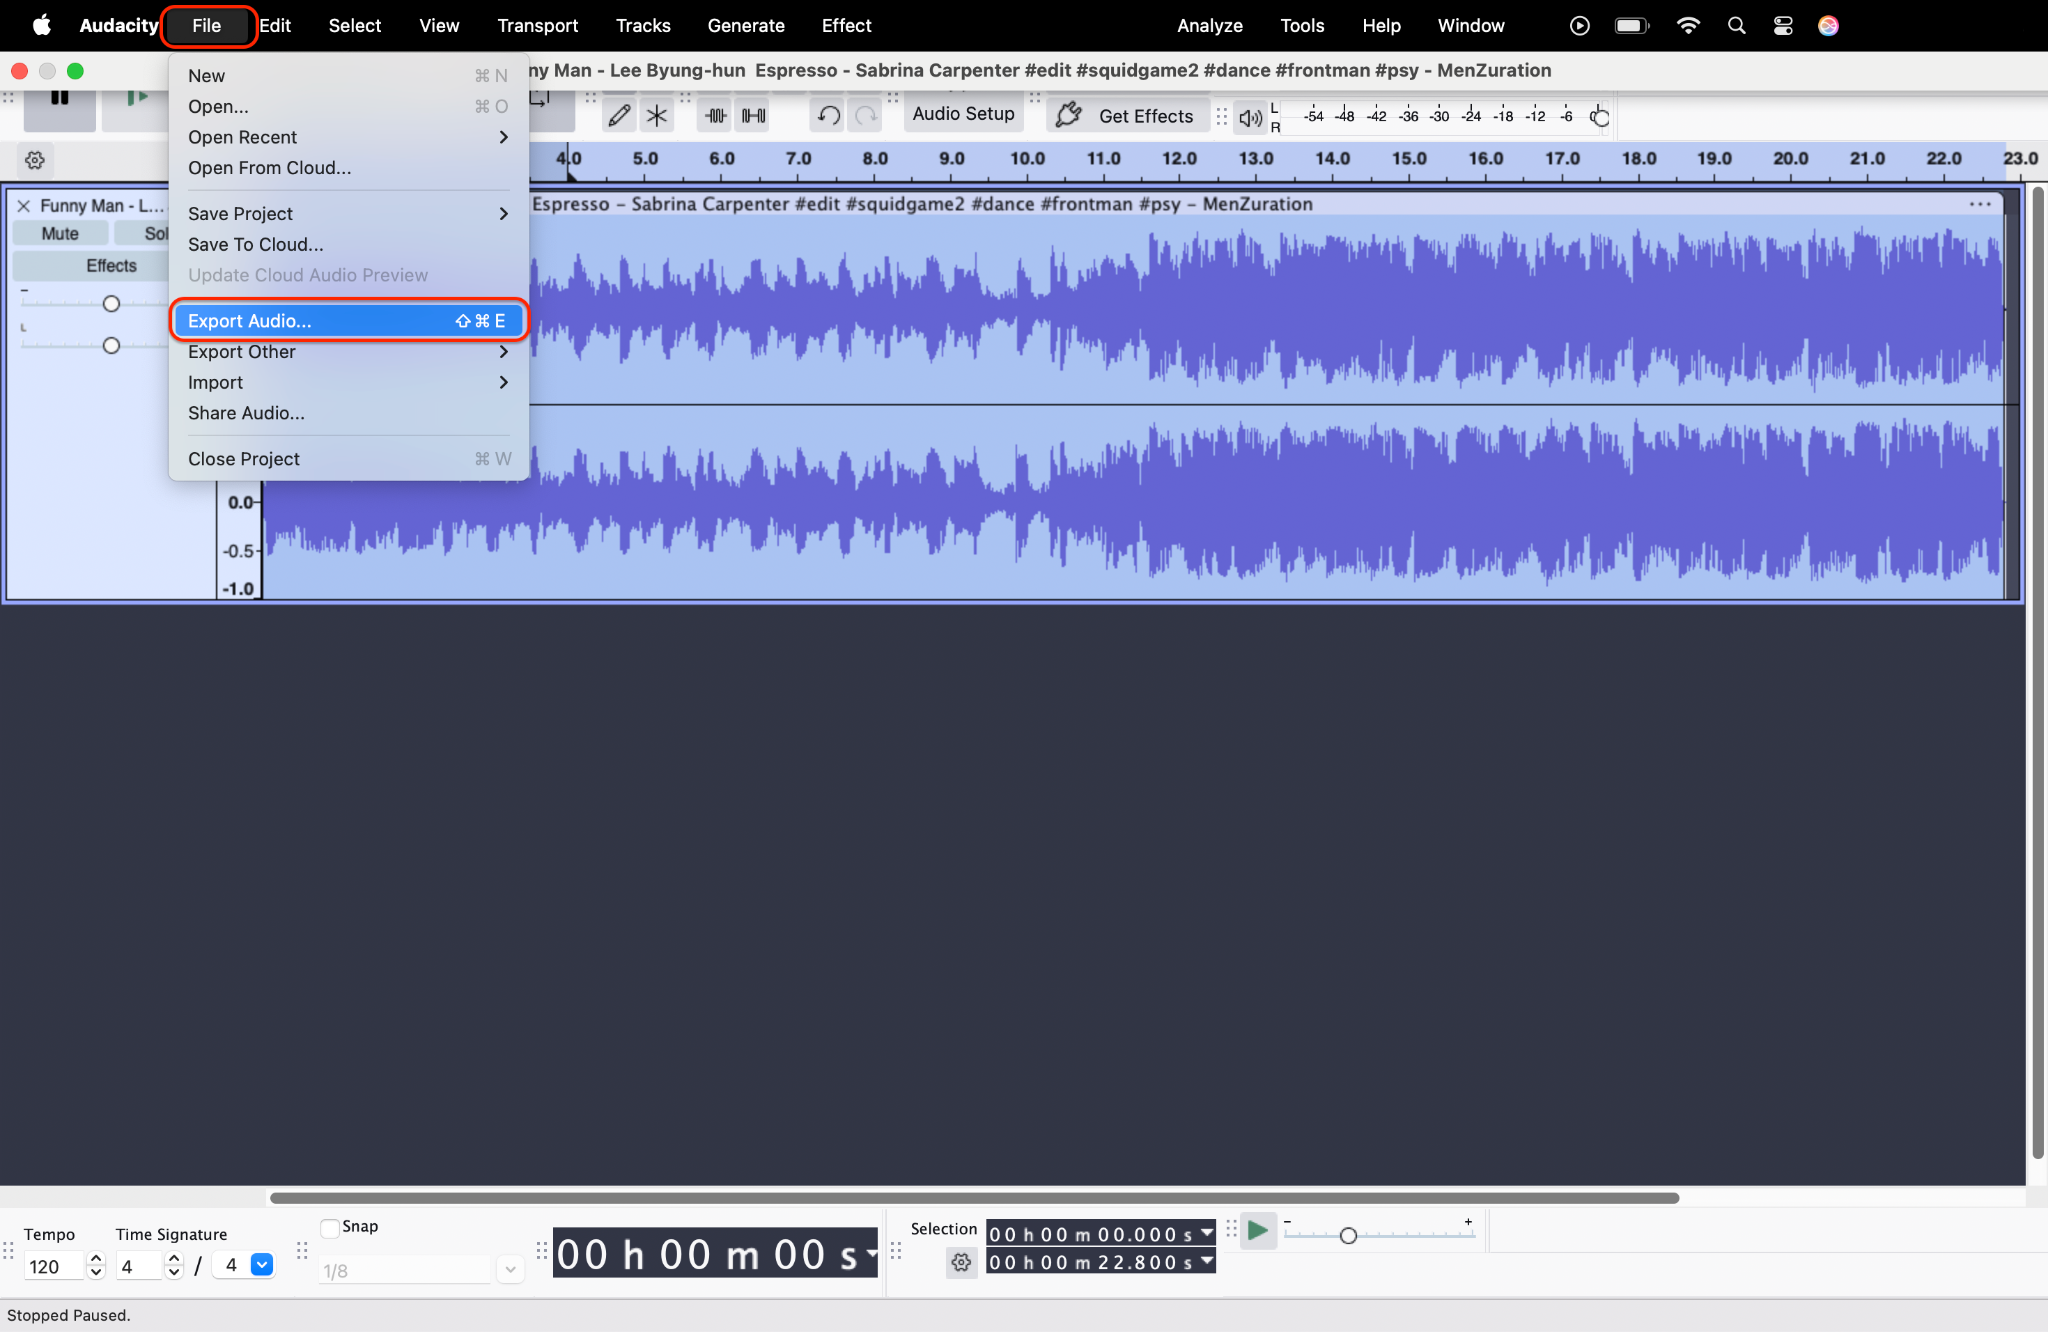Select Open From Cloud... menu entry
2048x1332 pixels.
click(x=348, y=168)
